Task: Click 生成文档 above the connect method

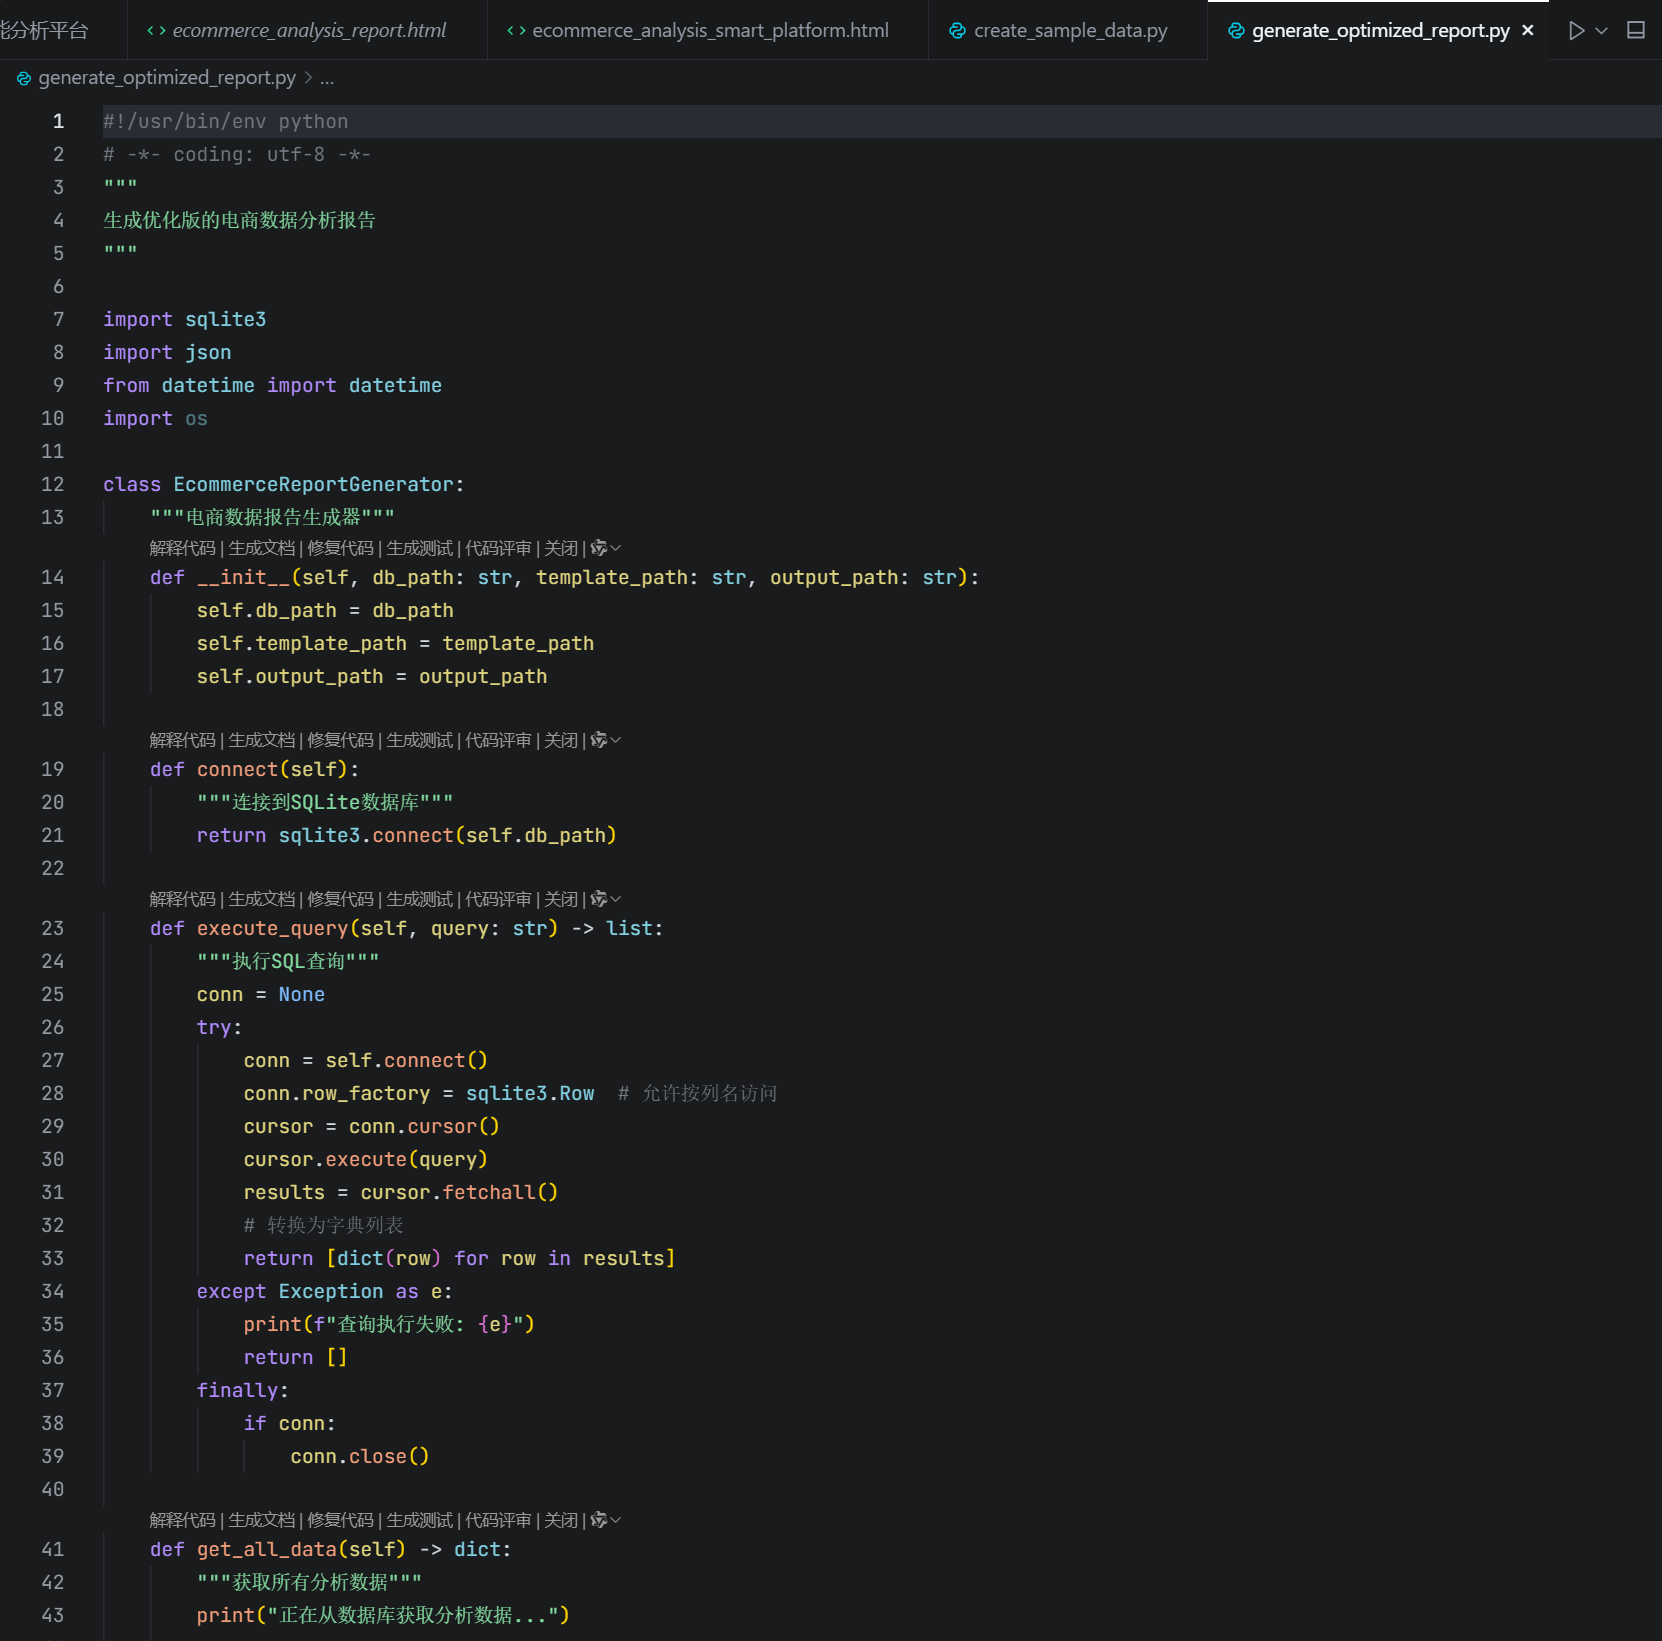Action: click(261, 740)
